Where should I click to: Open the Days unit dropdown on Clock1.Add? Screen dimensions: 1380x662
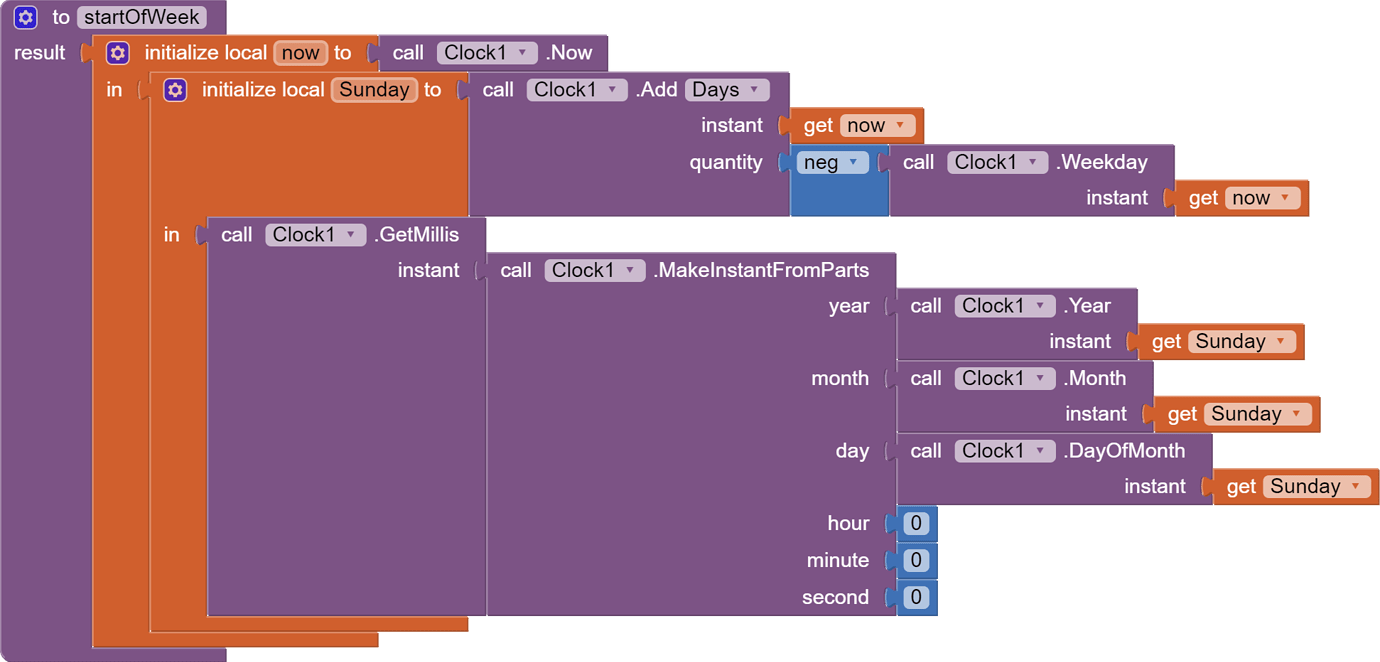(x=727, y=89)
